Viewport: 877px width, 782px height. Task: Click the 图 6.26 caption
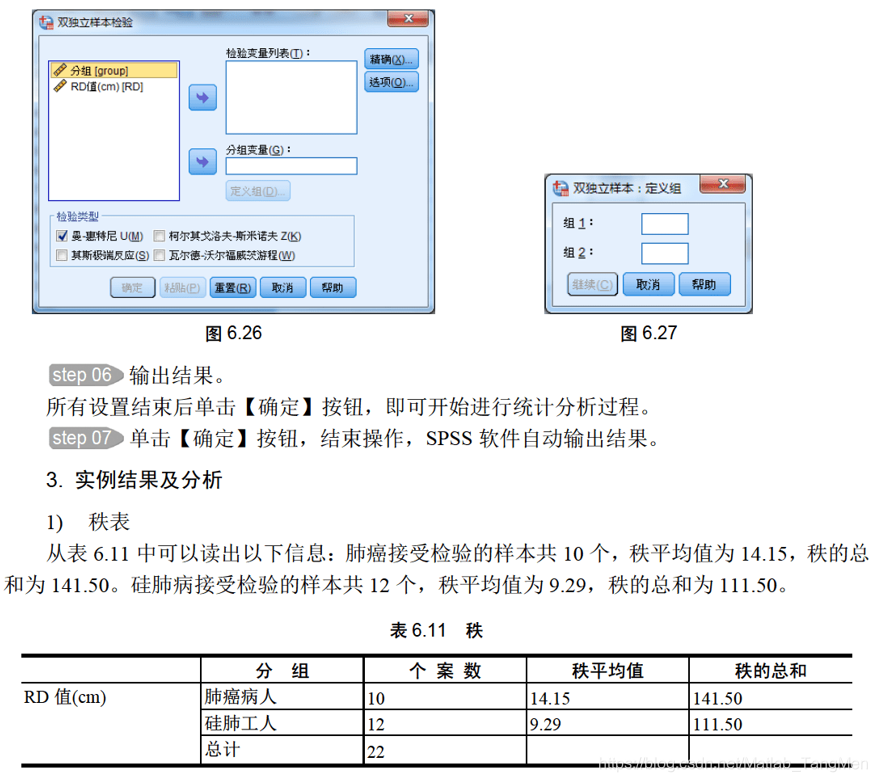(233, 333)
